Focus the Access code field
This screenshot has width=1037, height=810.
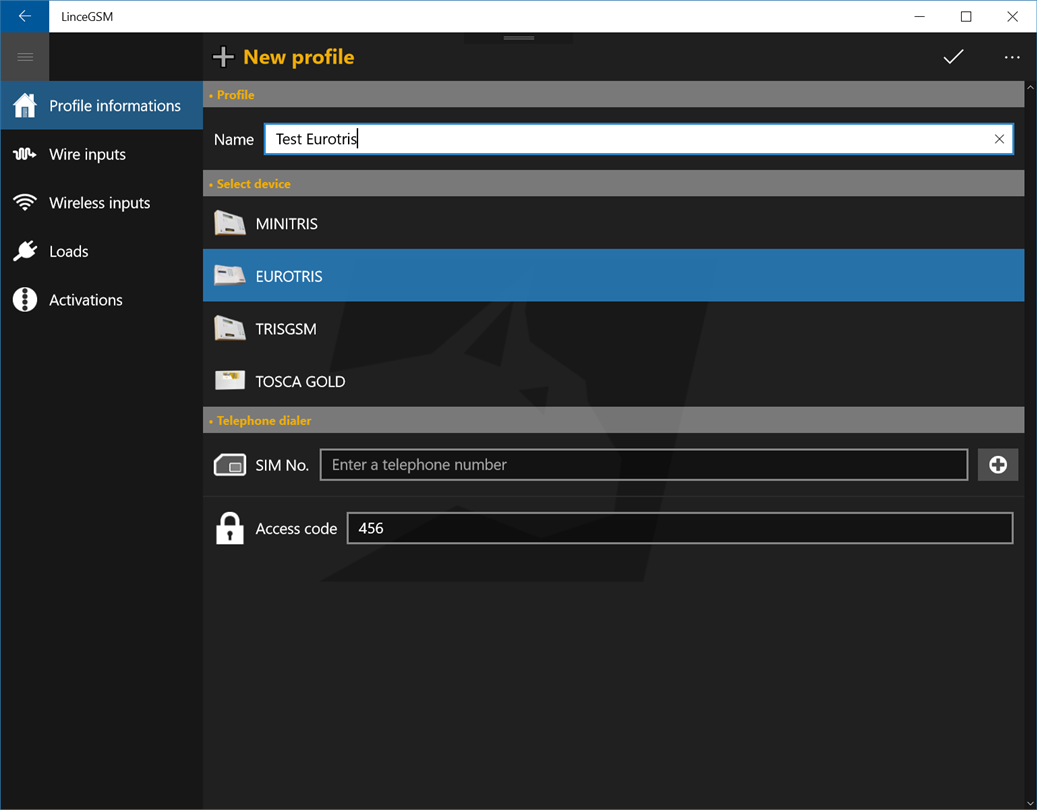click(680, 528)
